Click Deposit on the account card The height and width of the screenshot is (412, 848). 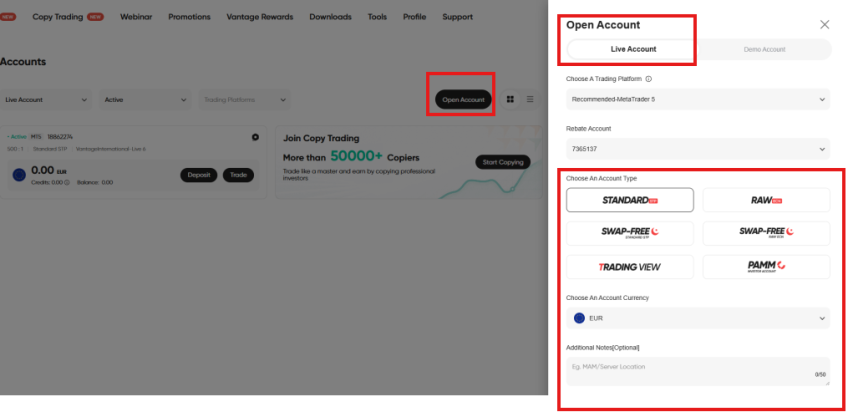198,175
